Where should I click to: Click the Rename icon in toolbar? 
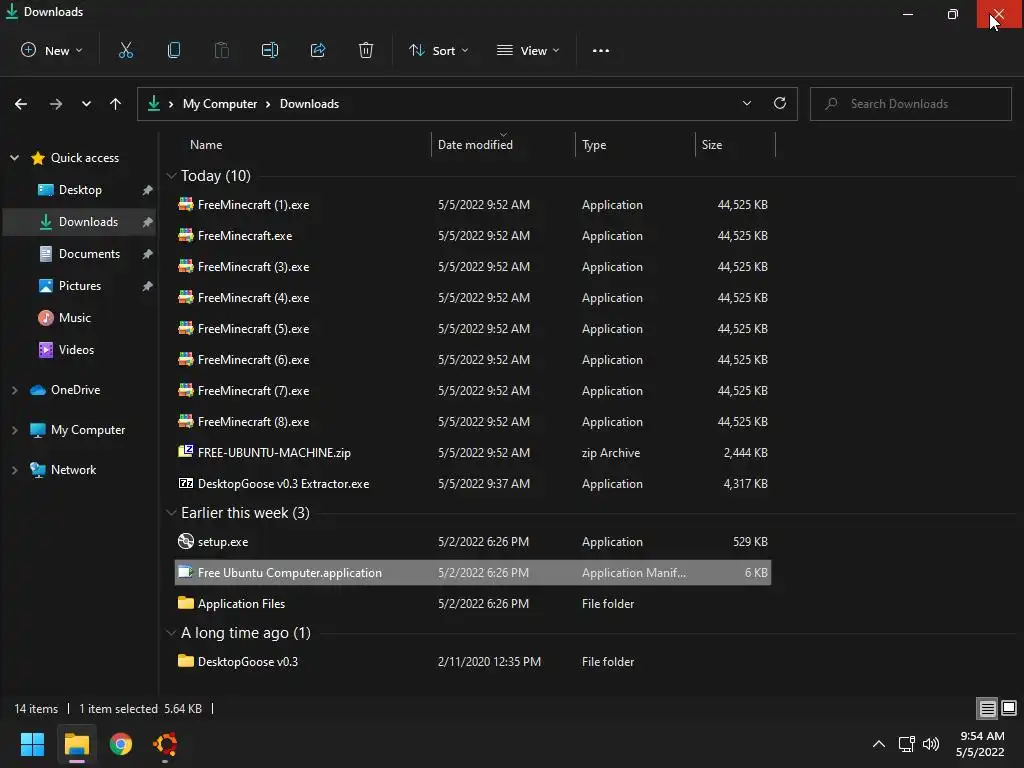(x=270, y=50)
